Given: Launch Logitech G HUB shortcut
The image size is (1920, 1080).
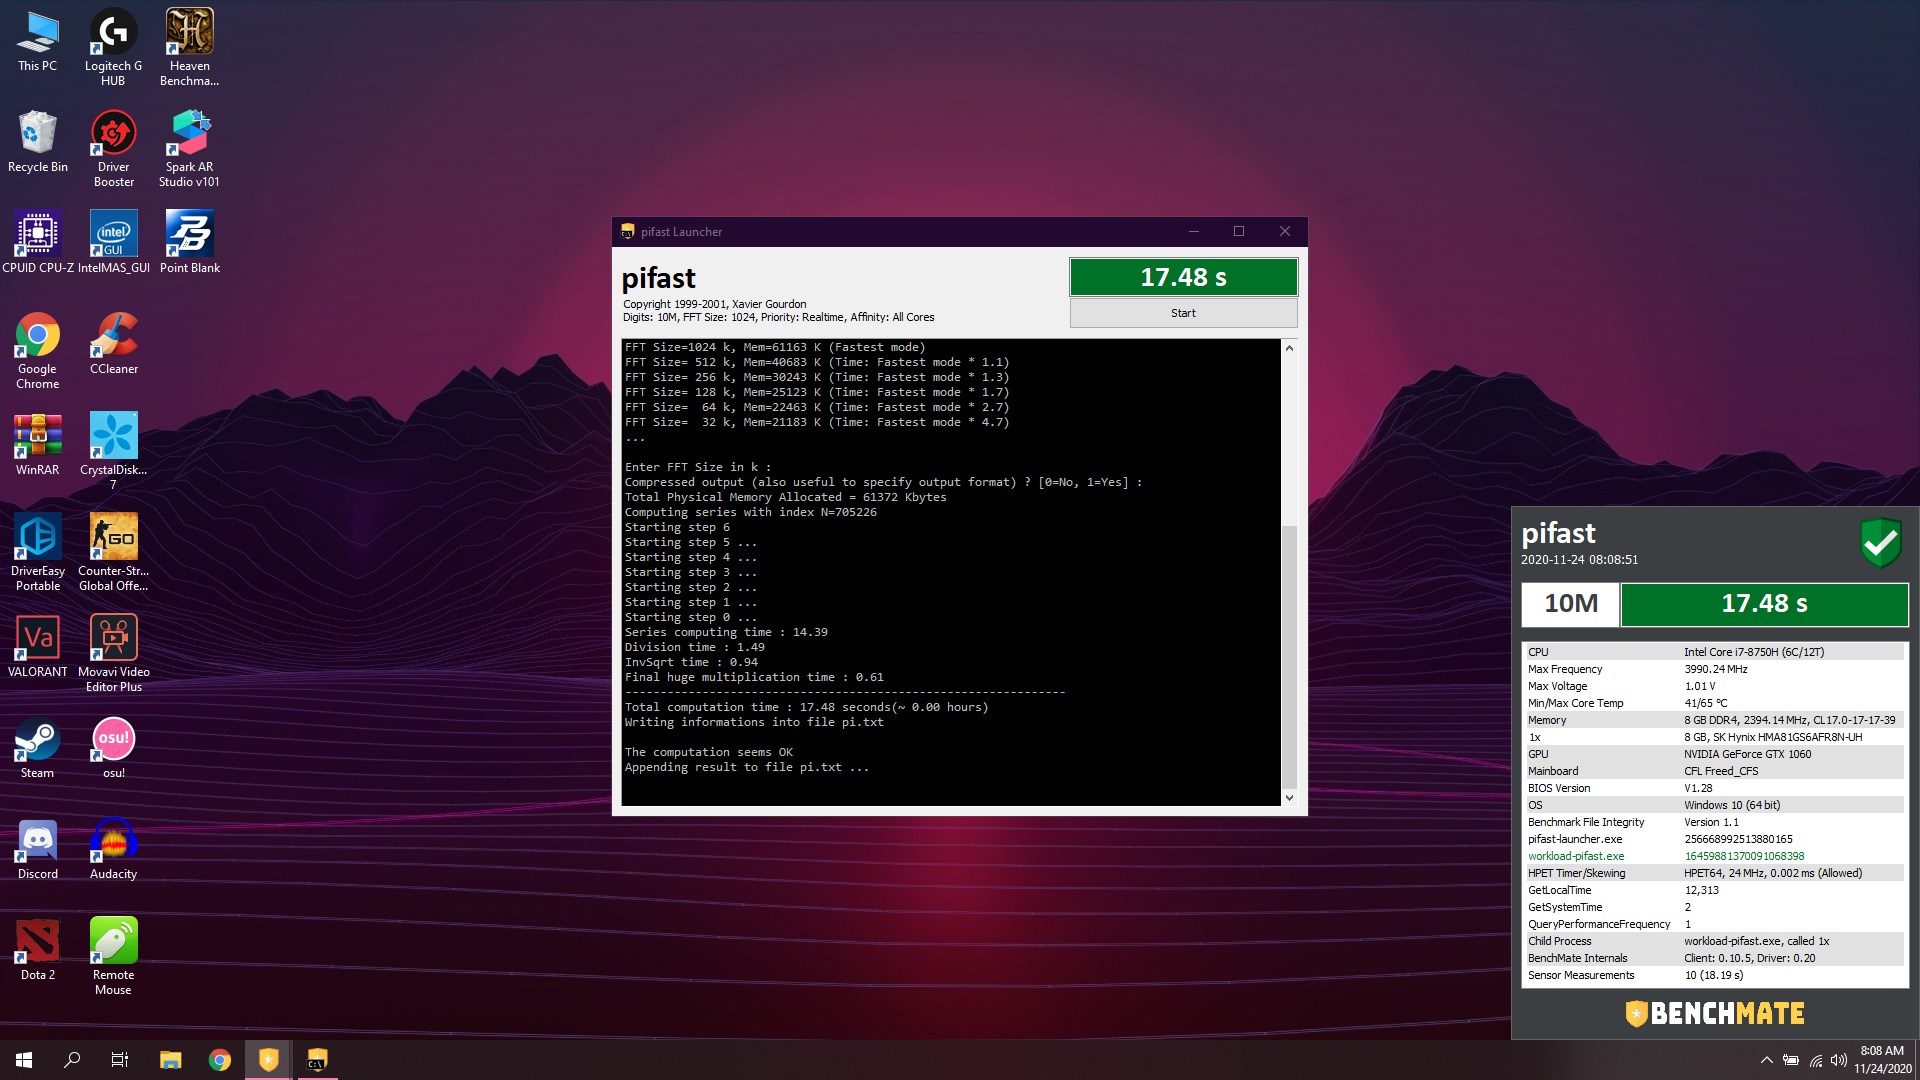Looking at the screenshot, I should pyautogui.click(x=113, y=48).
